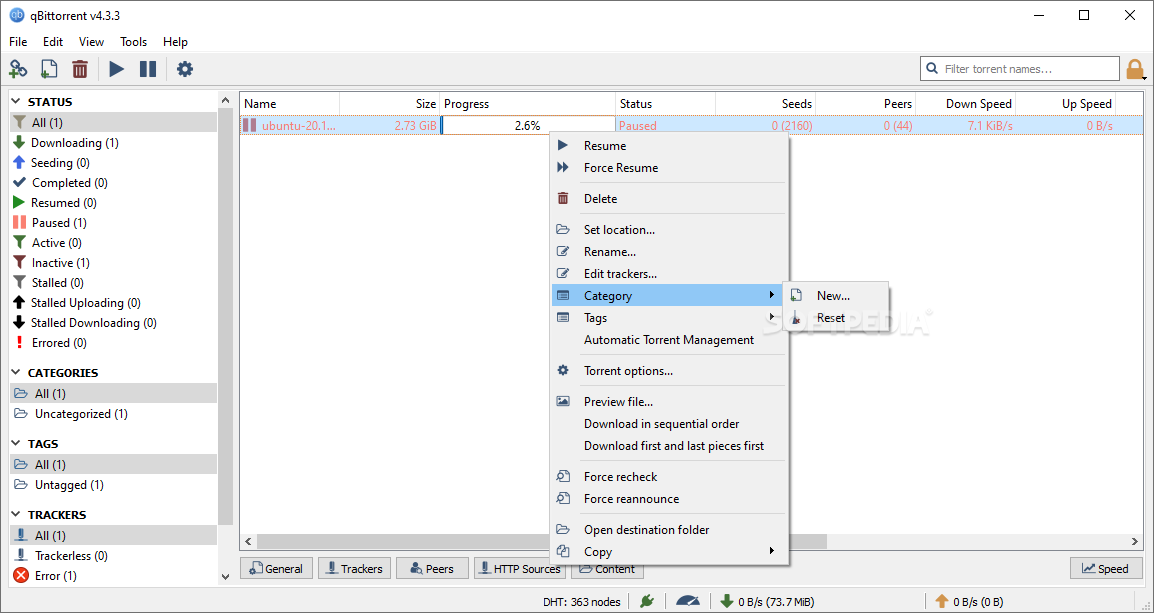
Task: Switch to the General tab
Action: (x=277, y=568)
